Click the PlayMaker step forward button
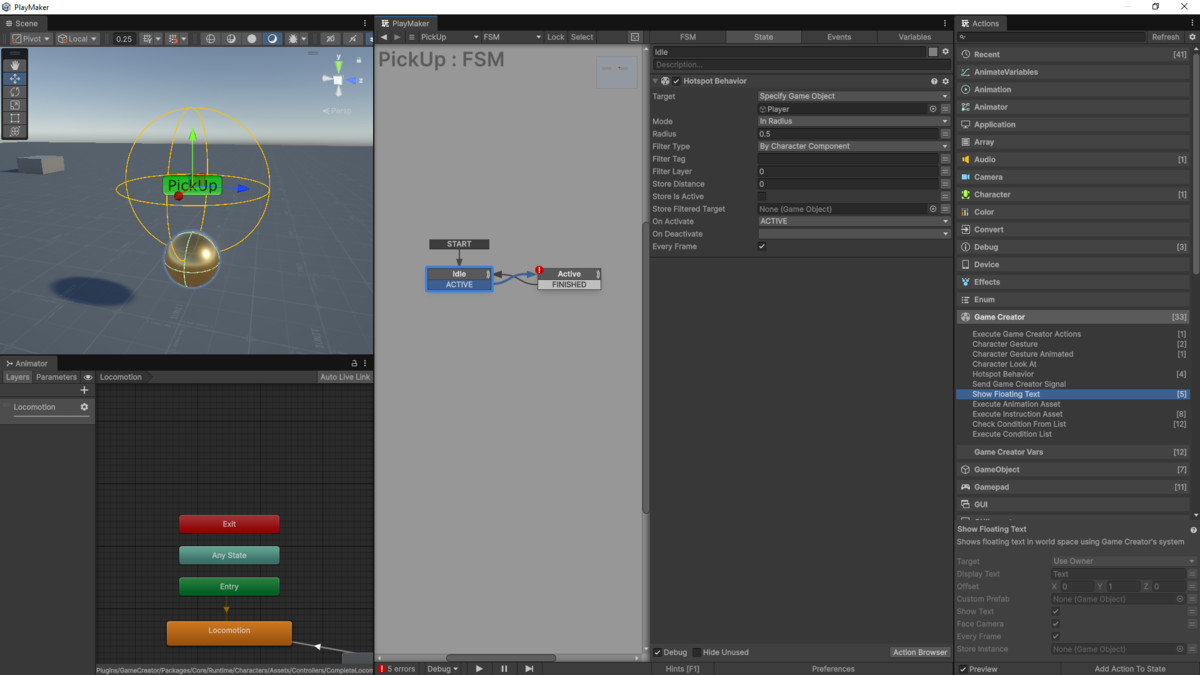The image size is (1200, 675). tap(529, 669)
